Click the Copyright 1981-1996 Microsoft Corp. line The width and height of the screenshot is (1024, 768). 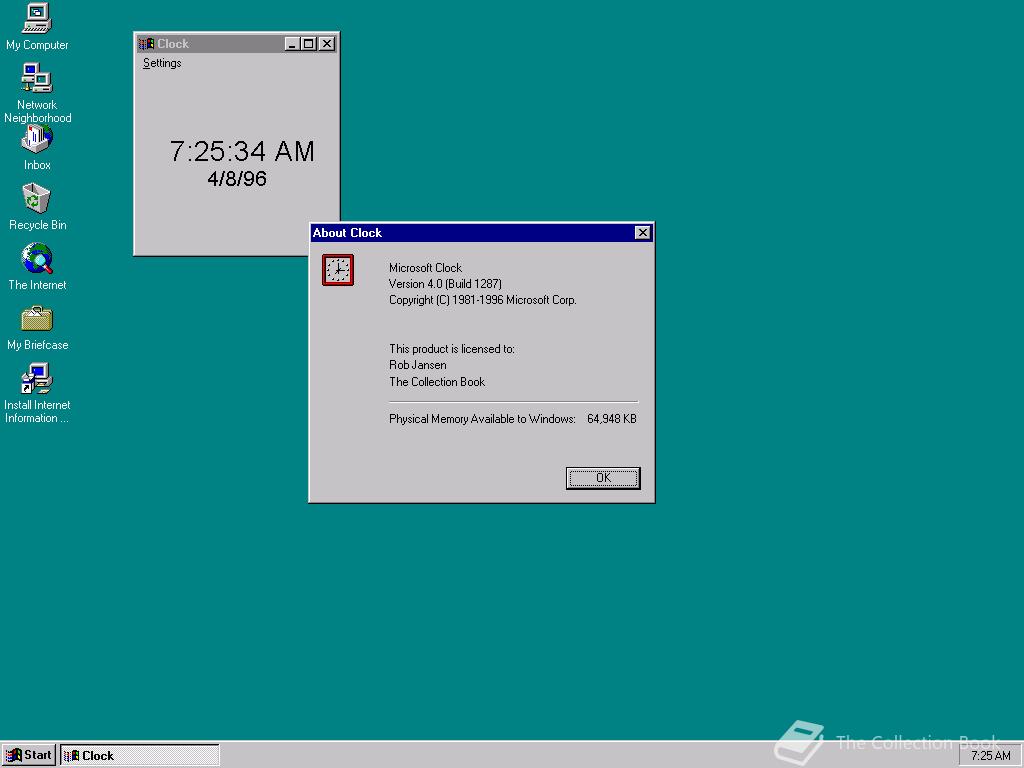point(483,300)
